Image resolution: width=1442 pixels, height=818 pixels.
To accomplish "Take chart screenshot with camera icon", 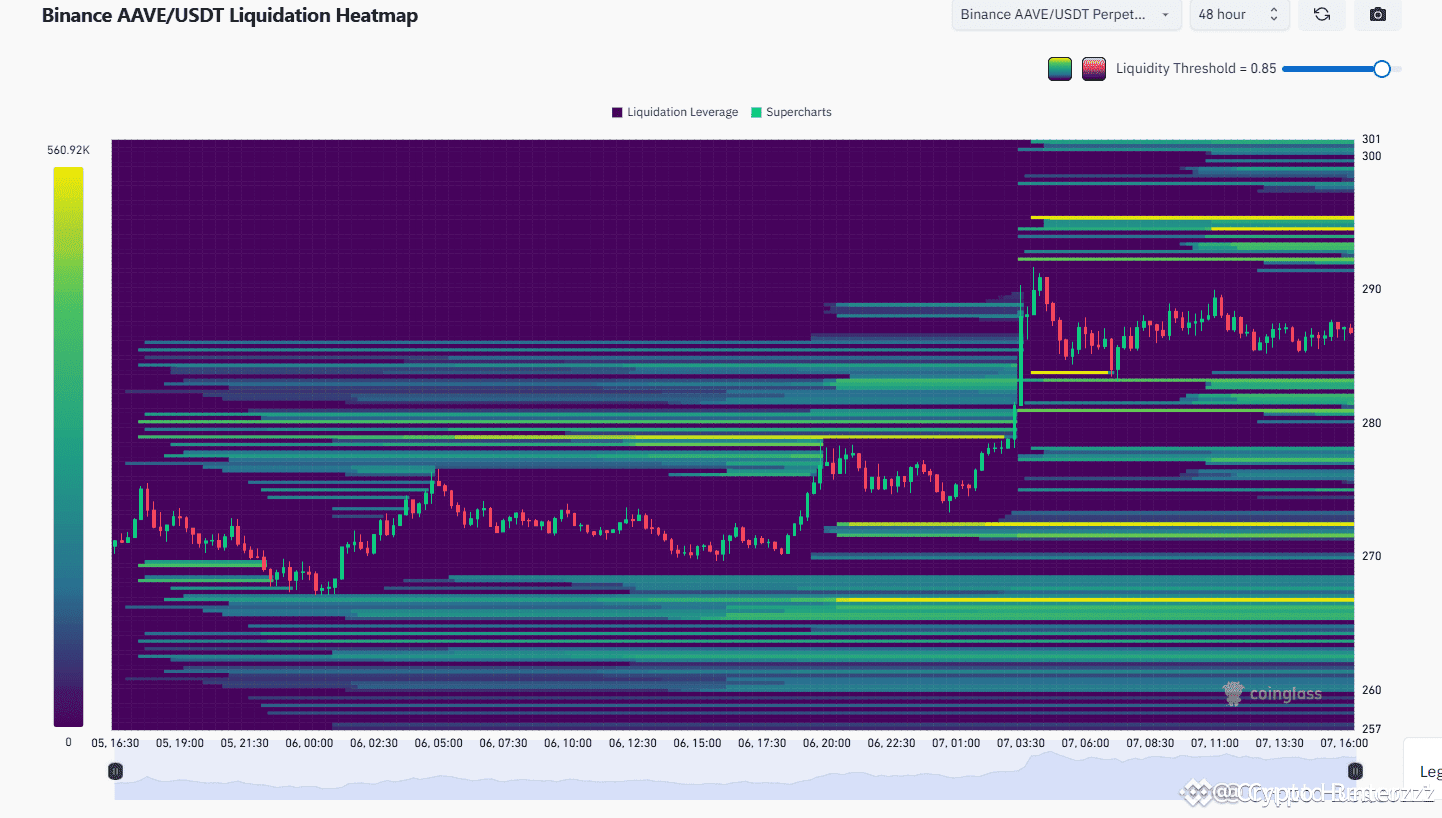I will 1377,14.
